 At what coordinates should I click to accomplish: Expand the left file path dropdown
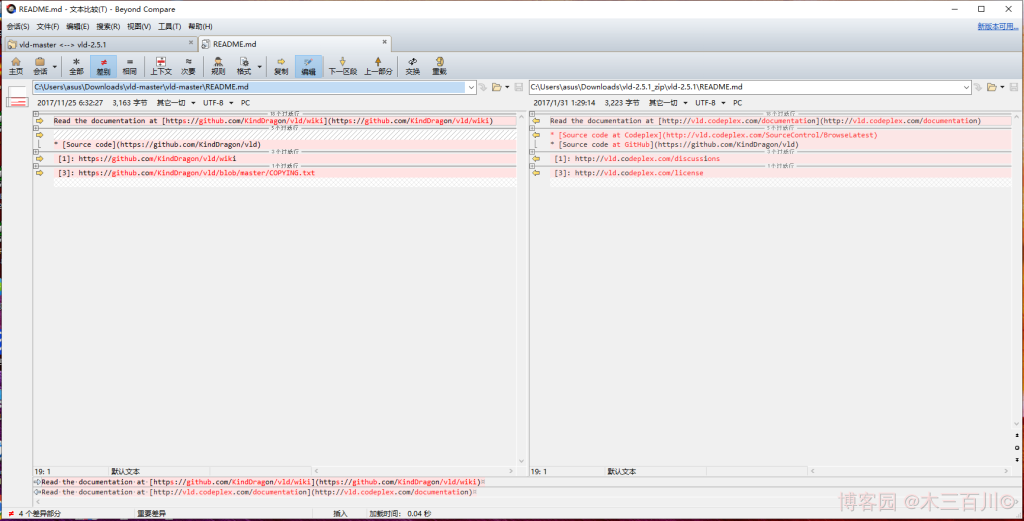click(471, 88)
